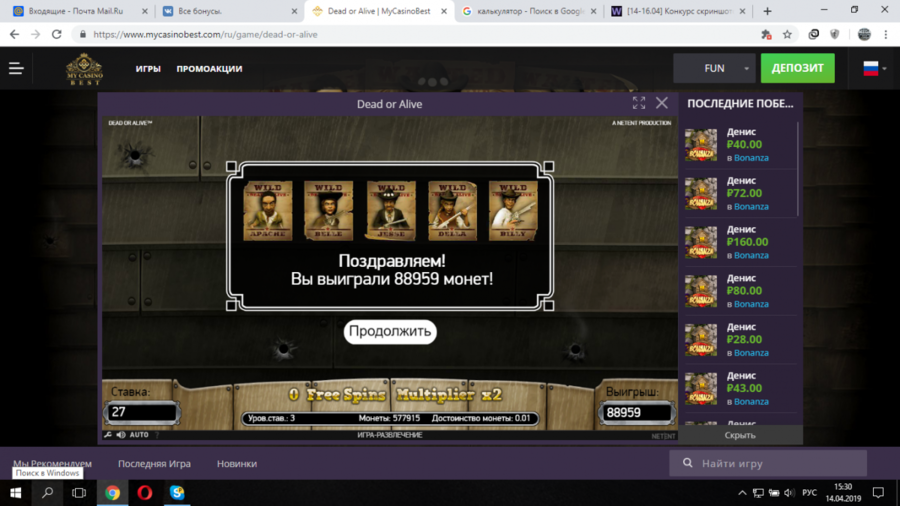Hide the recent wins panel via Скрыть
The image size is (900, 506).
click(740, 435)
